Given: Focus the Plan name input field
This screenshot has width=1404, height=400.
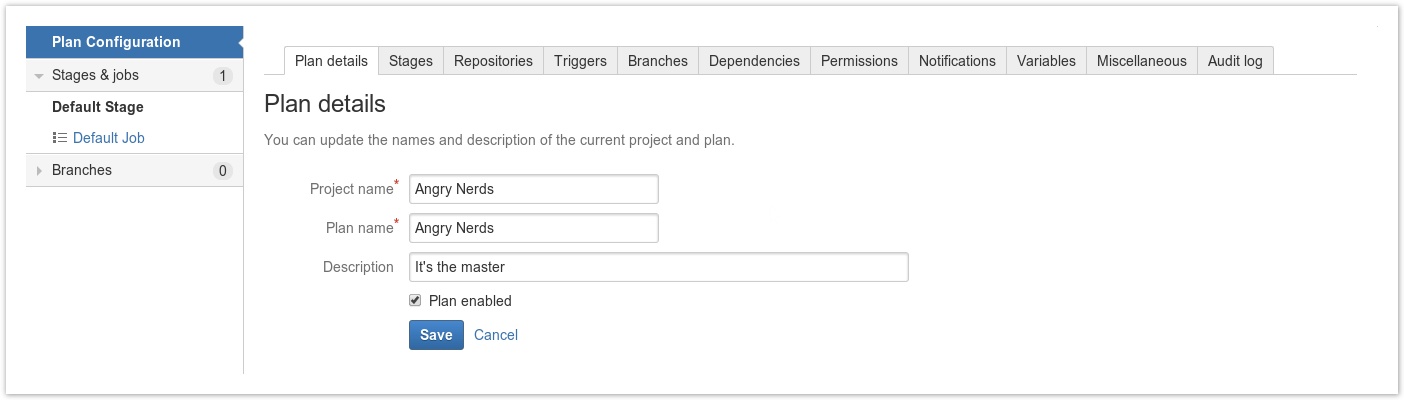Looking at the screenshot, I should pos(534,228).
